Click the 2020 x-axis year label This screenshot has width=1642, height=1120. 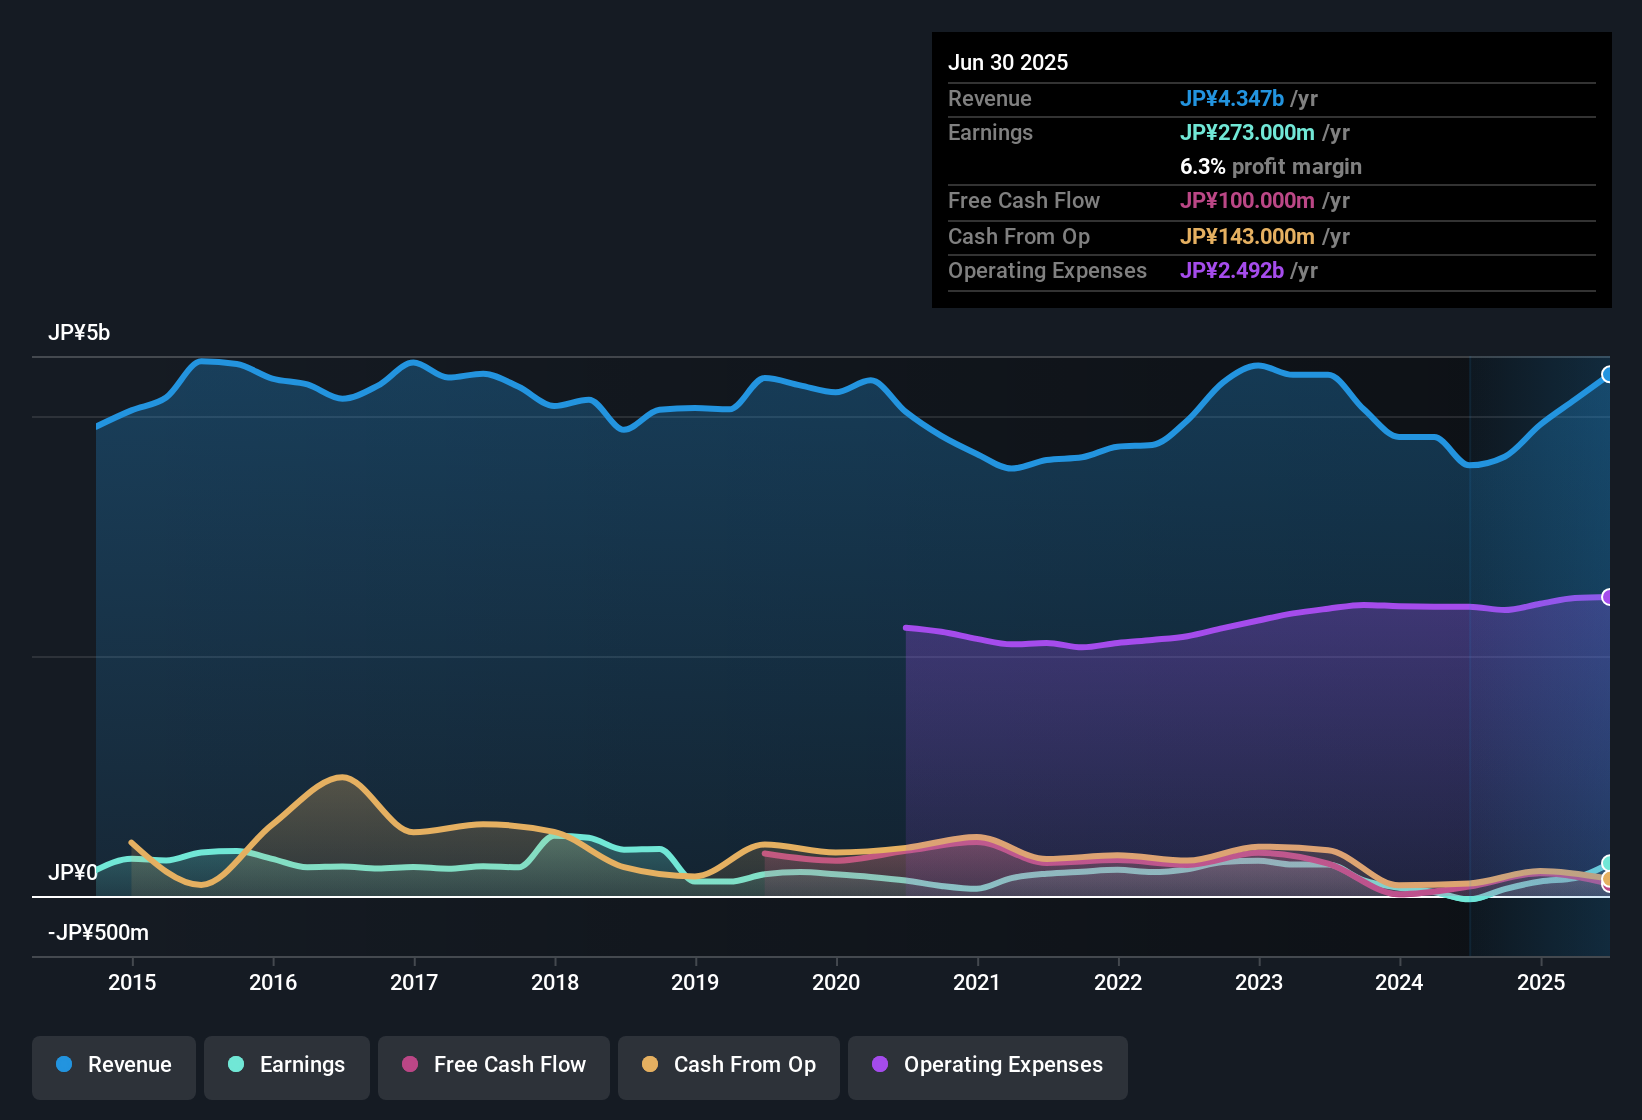pos(836,982)
